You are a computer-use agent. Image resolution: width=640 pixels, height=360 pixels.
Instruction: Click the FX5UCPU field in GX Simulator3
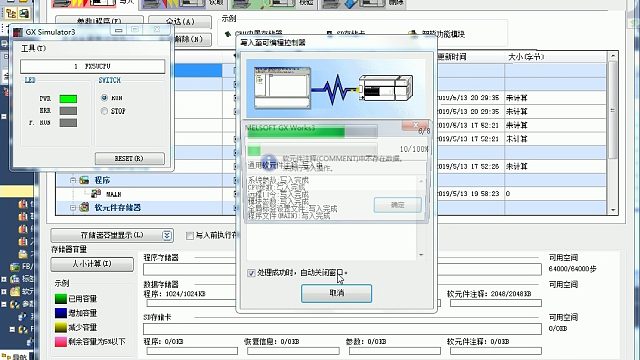pos(93,66)
